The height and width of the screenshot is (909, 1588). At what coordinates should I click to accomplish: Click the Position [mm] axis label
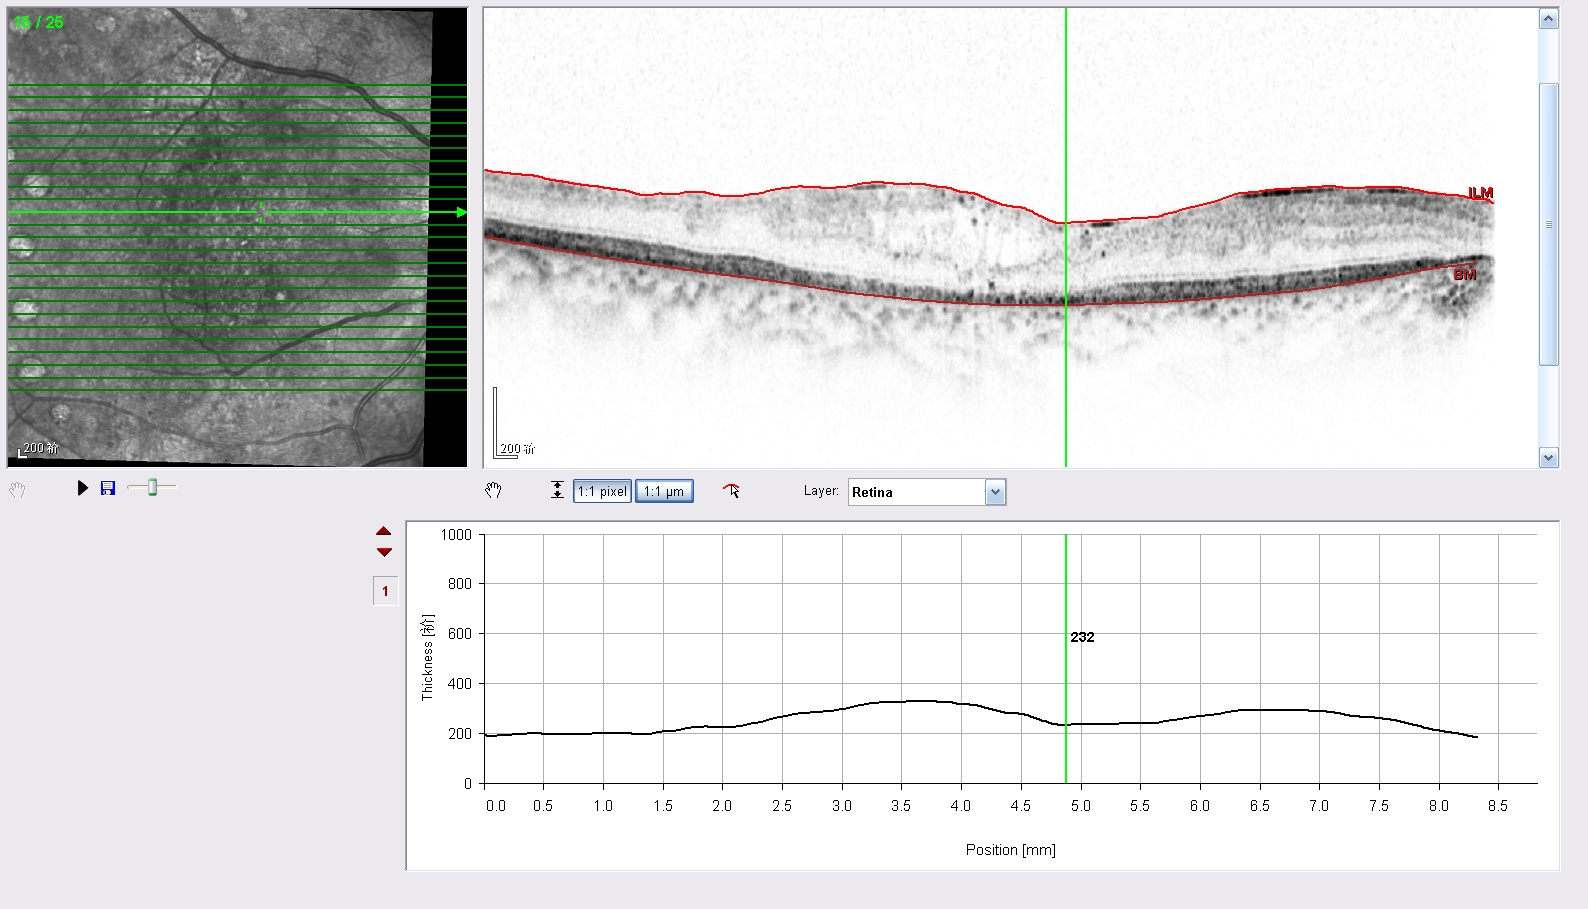tap(1010, 850)
